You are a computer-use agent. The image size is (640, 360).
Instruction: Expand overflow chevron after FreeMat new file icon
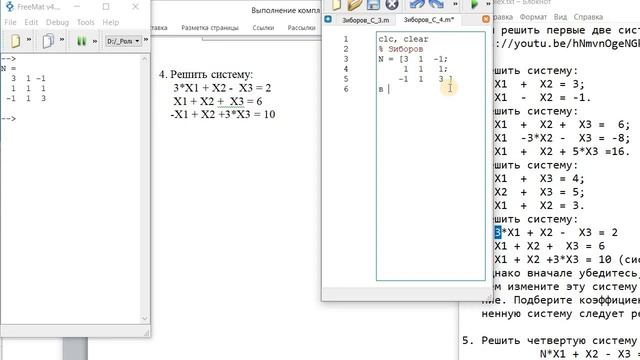tap(29, 40)
